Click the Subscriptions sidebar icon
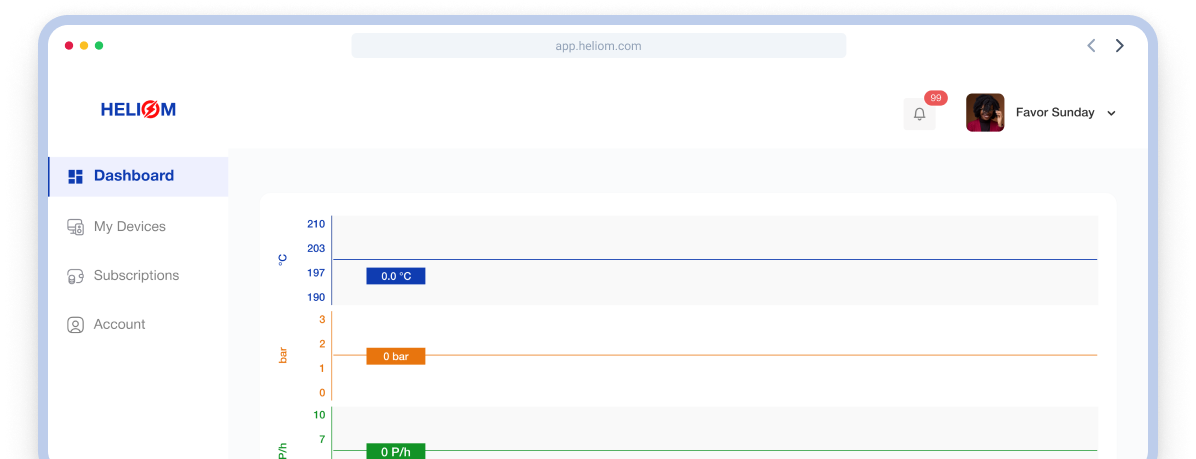1196x459 pixels. click(x=75, y=276)
